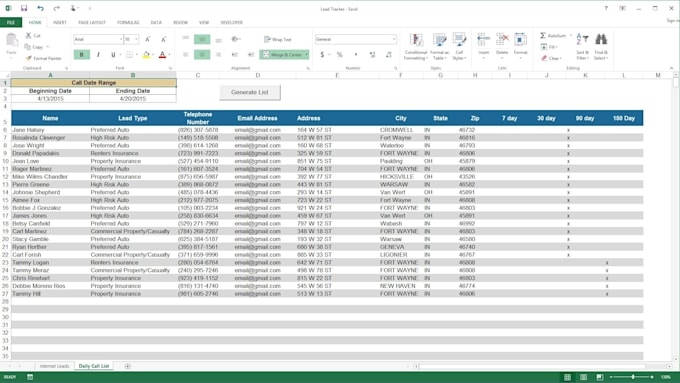Switch to Page Break Preview in status bar
The image size is (680, 383).
tap(600, 377)
